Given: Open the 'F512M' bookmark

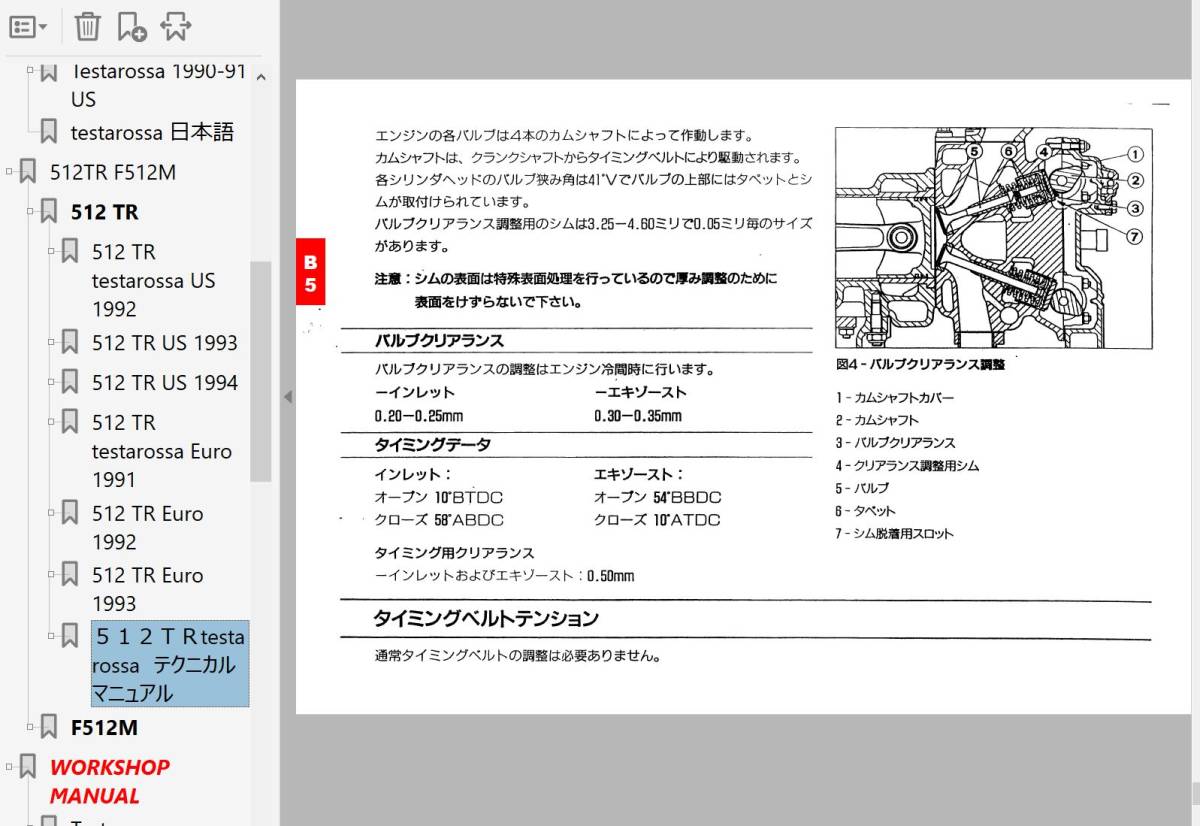Looking at the screenshot, I should 104,727.
